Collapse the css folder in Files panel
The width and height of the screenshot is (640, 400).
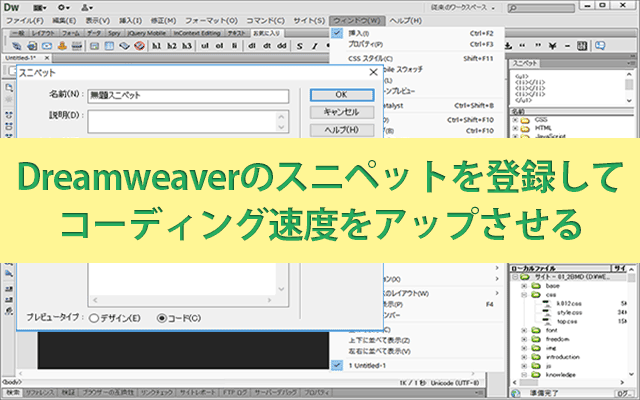click(524, 295)
